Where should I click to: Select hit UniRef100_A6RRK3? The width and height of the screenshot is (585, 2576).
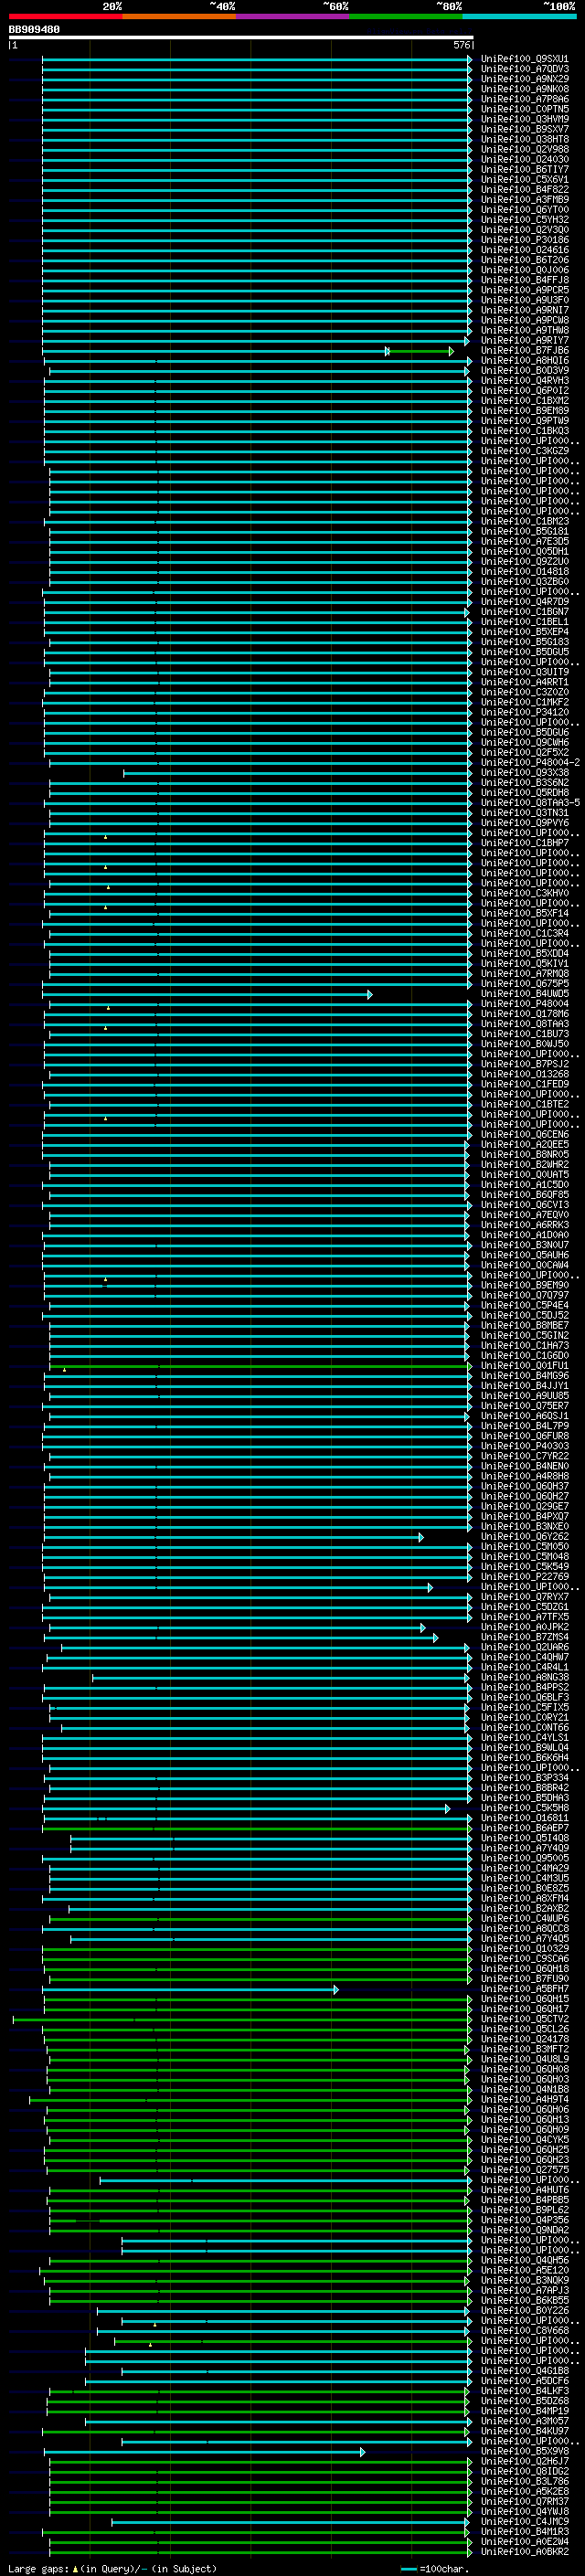click(x=524, y=1225)
